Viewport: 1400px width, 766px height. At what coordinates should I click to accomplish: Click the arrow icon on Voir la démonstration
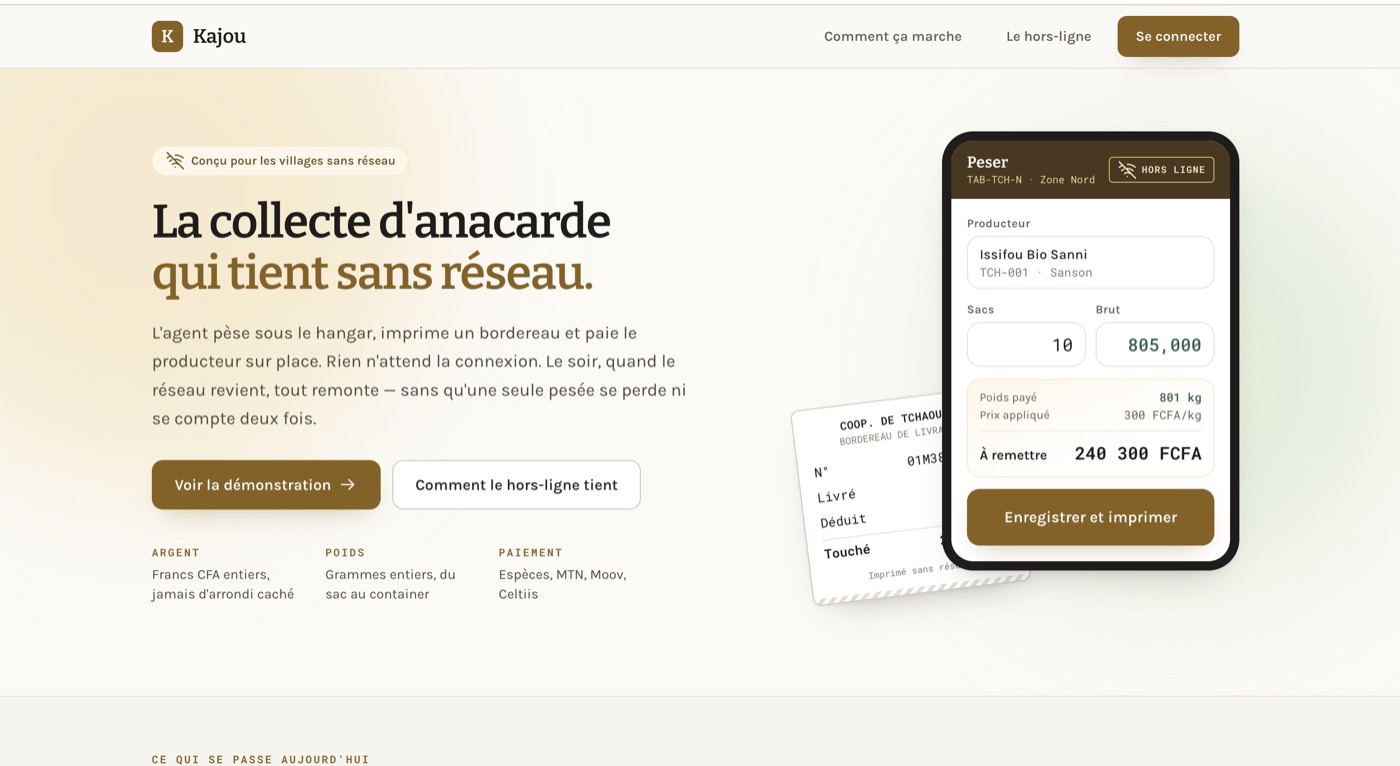[x=348, y=485]
